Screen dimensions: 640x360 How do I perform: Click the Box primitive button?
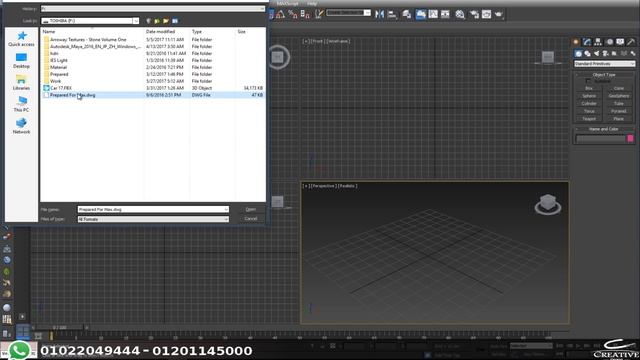[x=589, y=88]
